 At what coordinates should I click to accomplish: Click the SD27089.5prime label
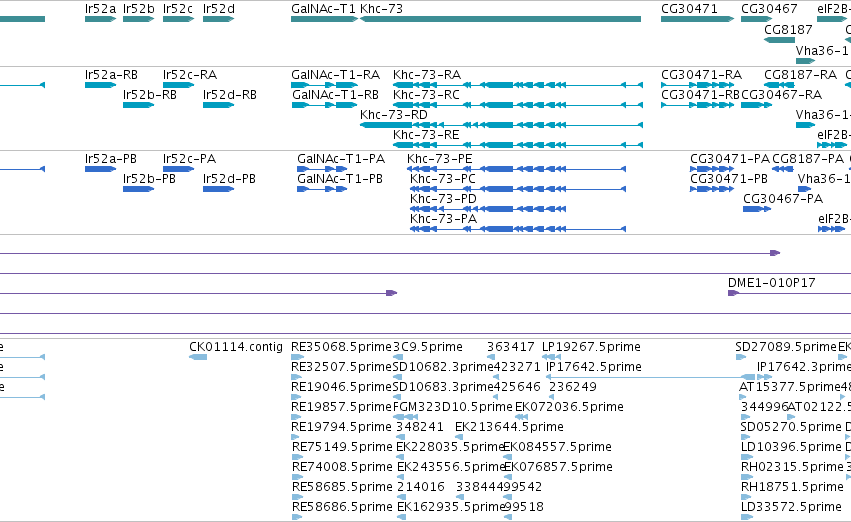click(786, 346)
